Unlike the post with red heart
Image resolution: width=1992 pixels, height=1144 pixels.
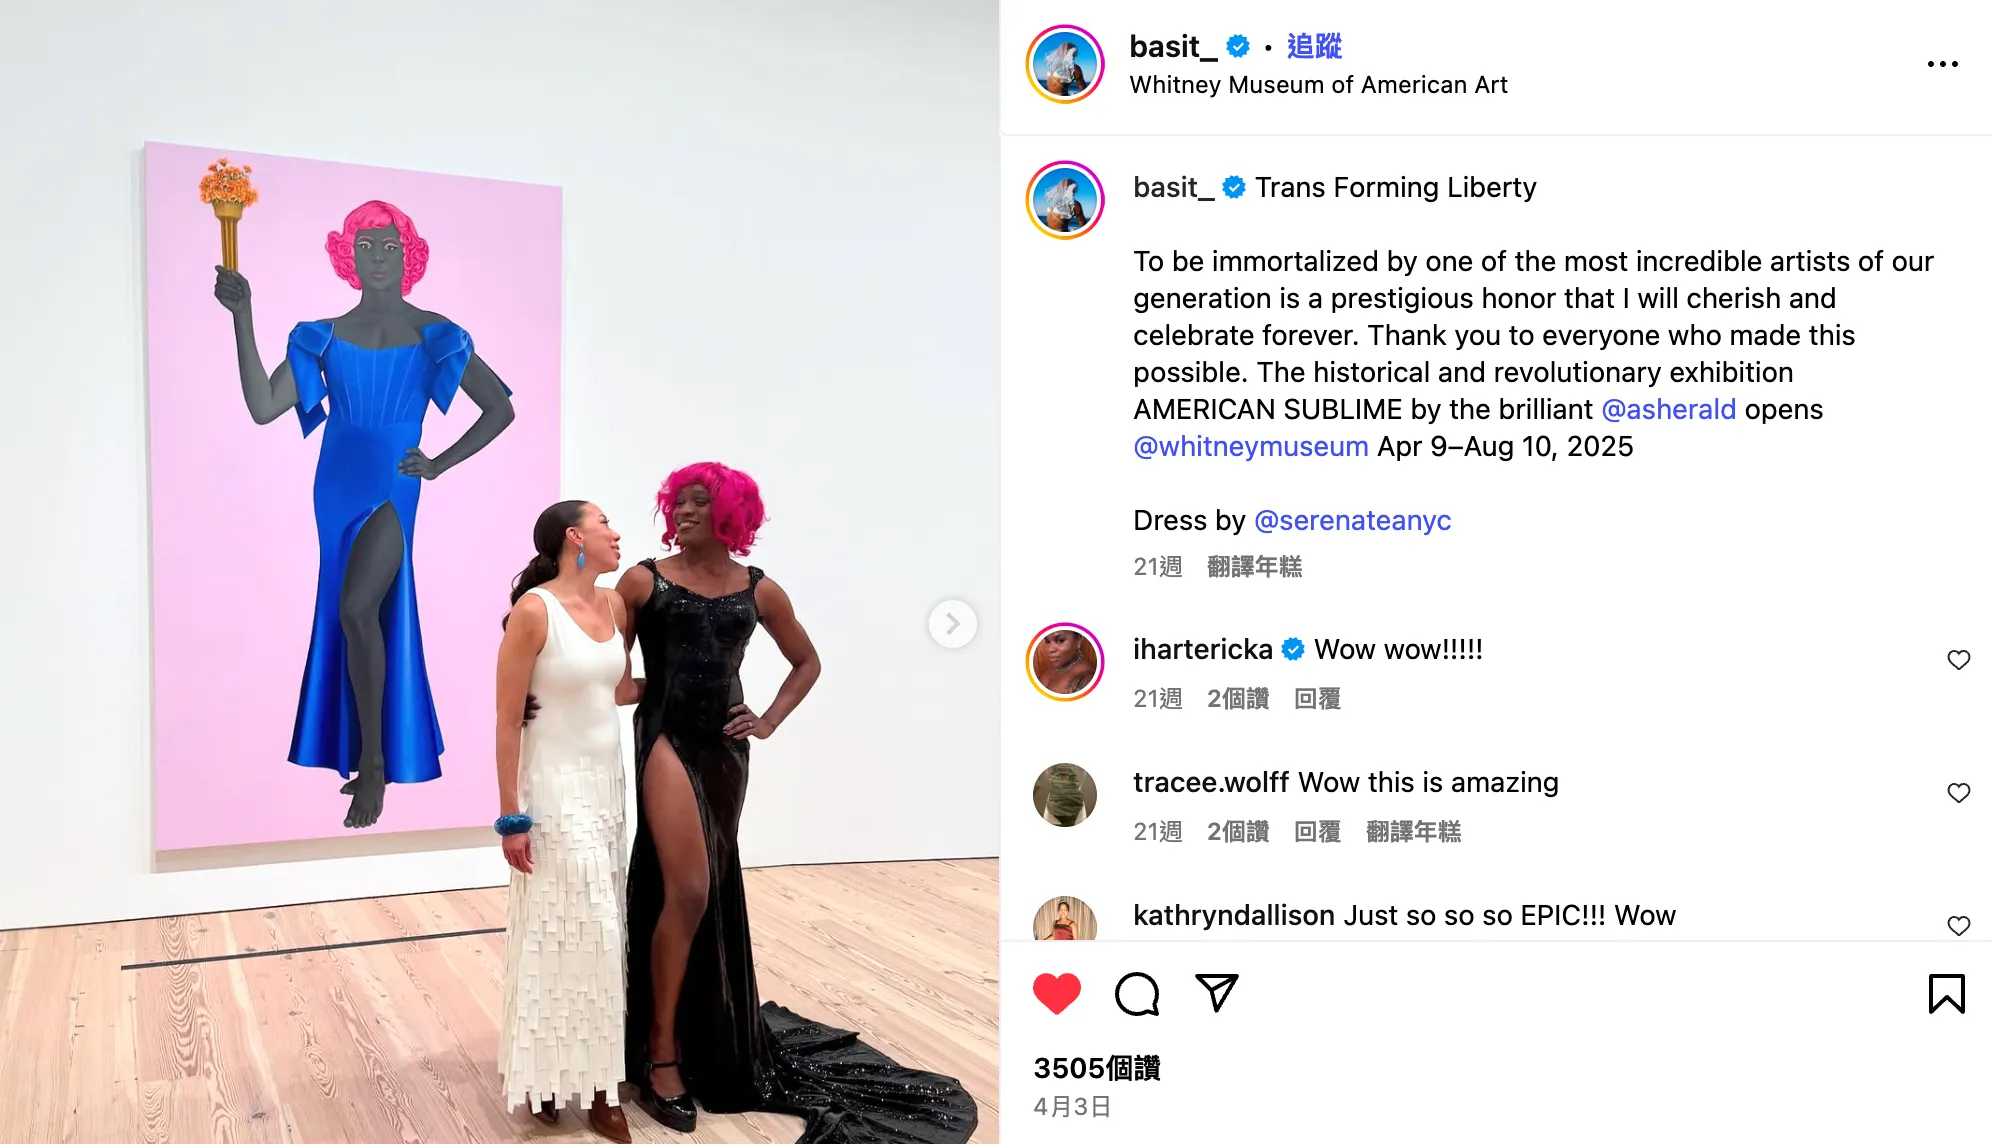pyautogui.click(x=1056, y=993)
